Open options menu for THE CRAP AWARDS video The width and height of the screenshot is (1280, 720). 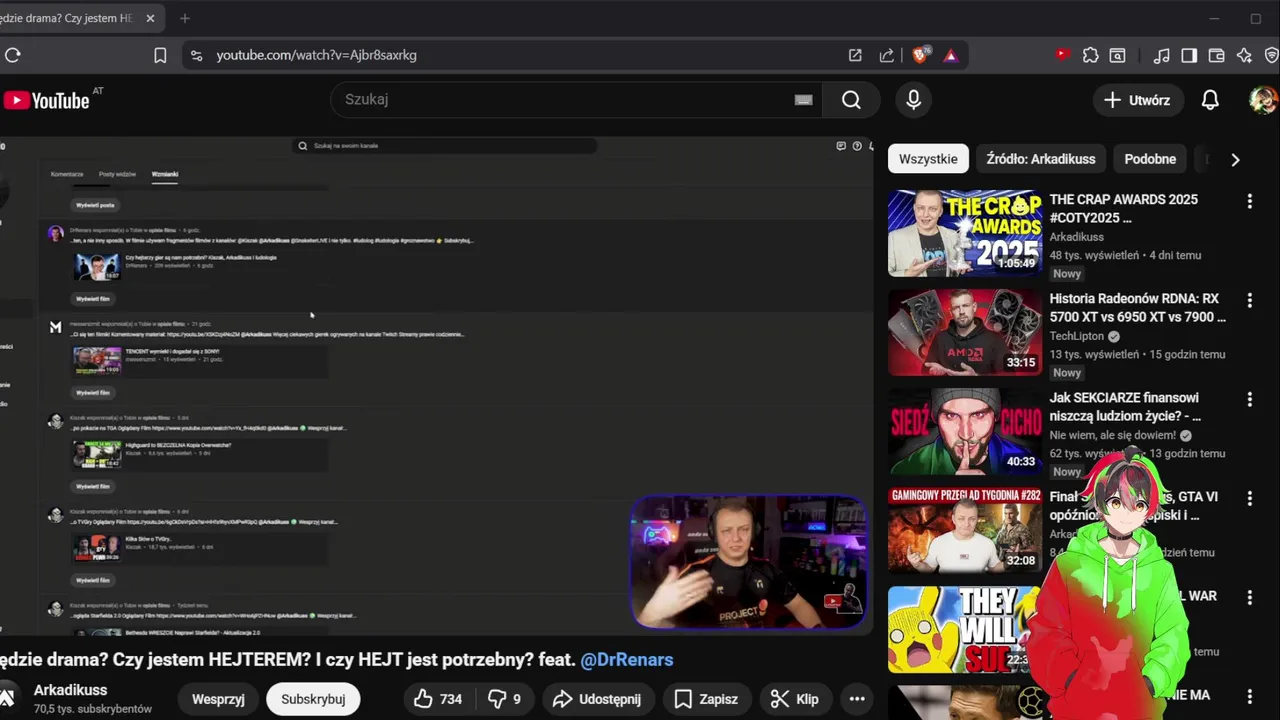point(1249,202)
